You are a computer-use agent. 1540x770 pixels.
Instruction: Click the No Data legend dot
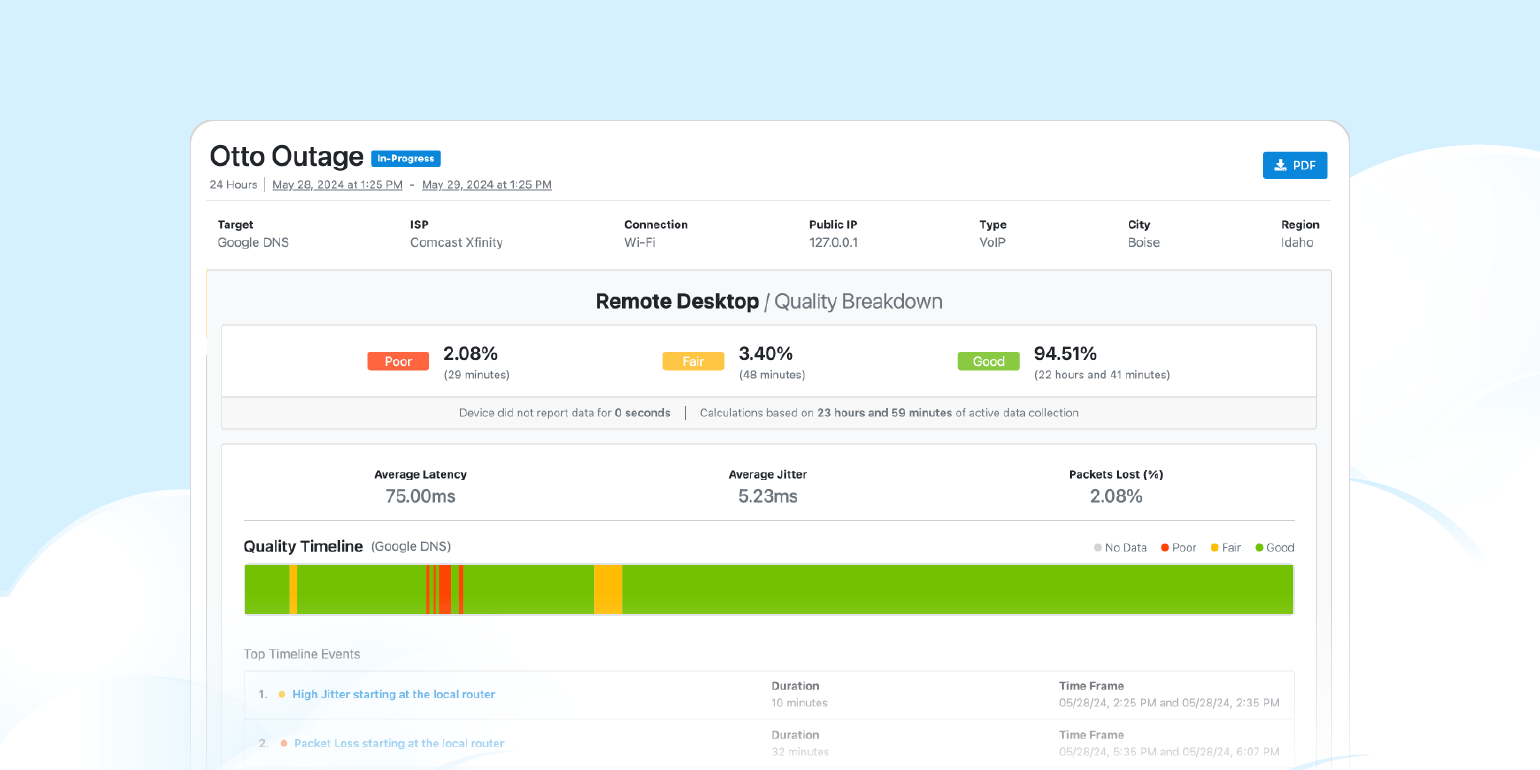click(1098, 548)
